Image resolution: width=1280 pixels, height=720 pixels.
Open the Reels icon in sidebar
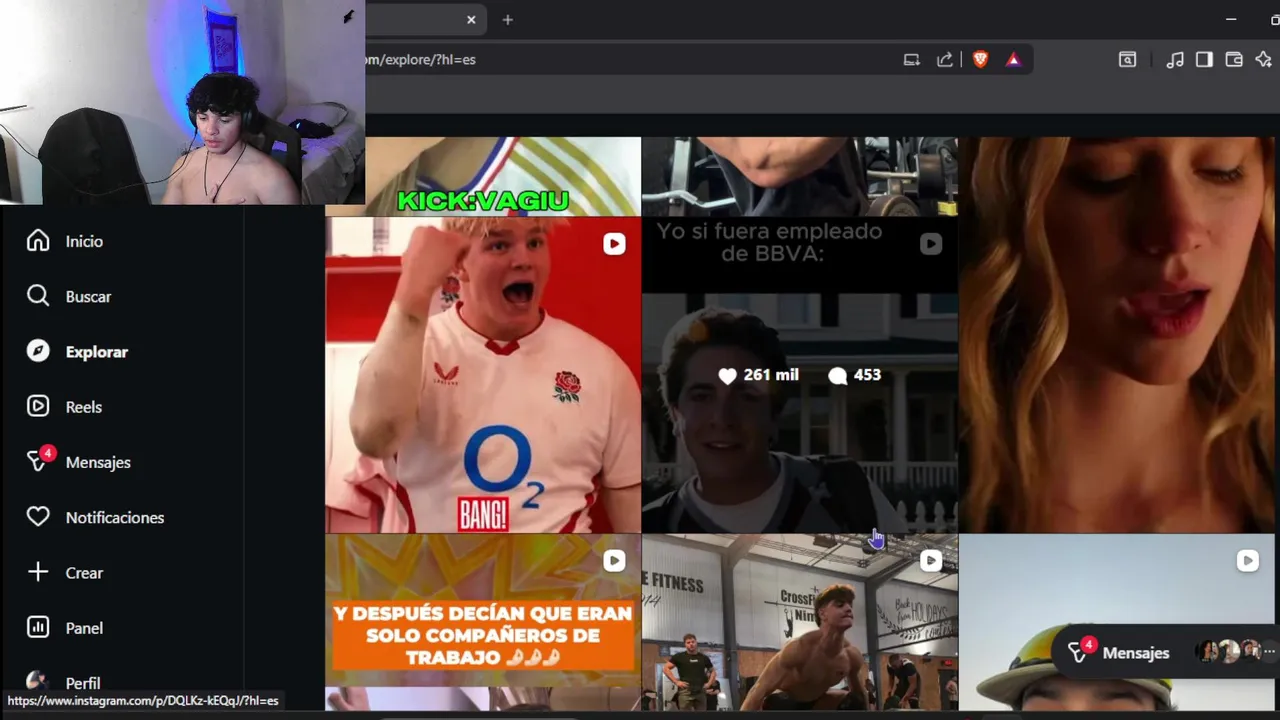pos(38,407)
